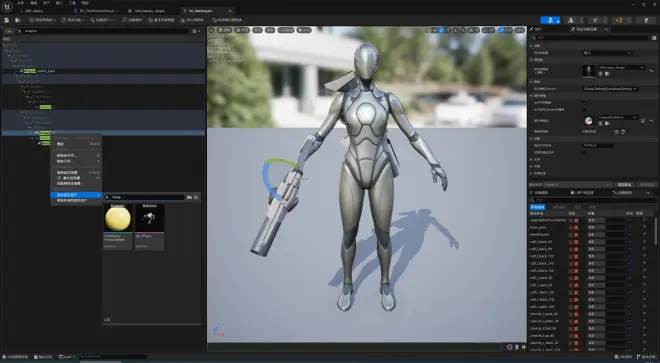The width and height of the screenshot is (660, 363).
Task: Open skeleton tree settings gear
Action: pyautogui.click(x=194, y=31)
